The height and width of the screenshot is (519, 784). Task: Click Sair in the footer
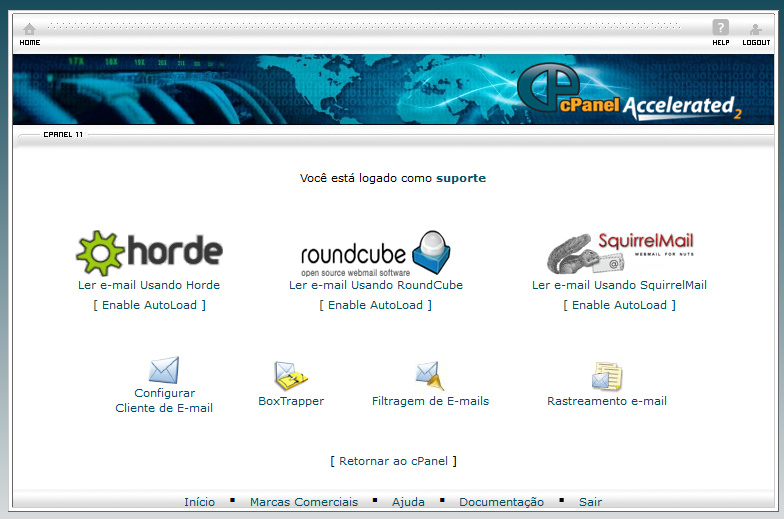[x=590, y=502]
